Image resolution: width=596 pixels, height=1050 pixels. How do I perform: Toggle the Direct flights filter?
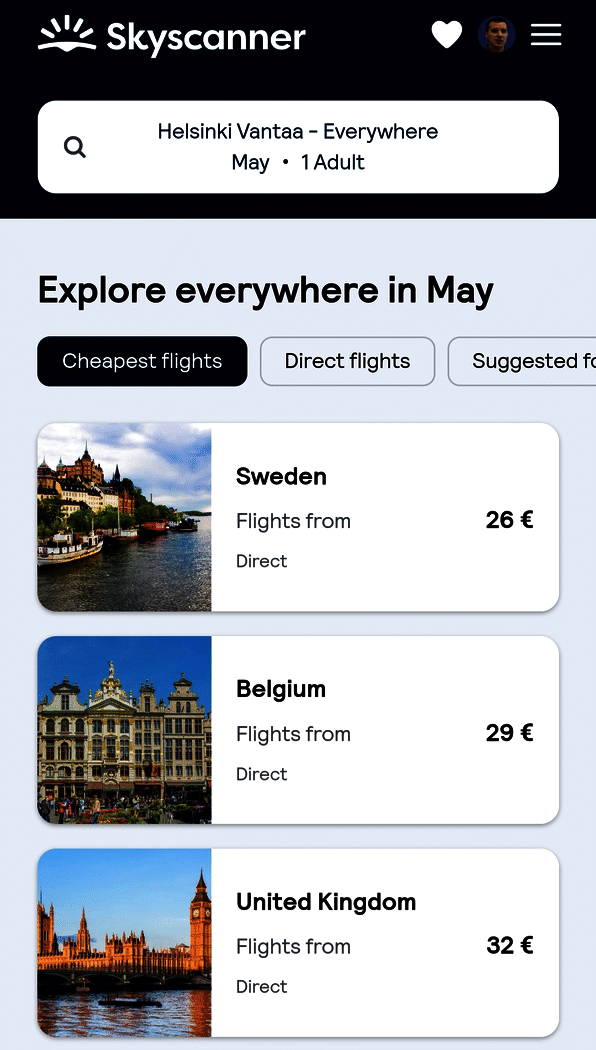click(347, 361)
